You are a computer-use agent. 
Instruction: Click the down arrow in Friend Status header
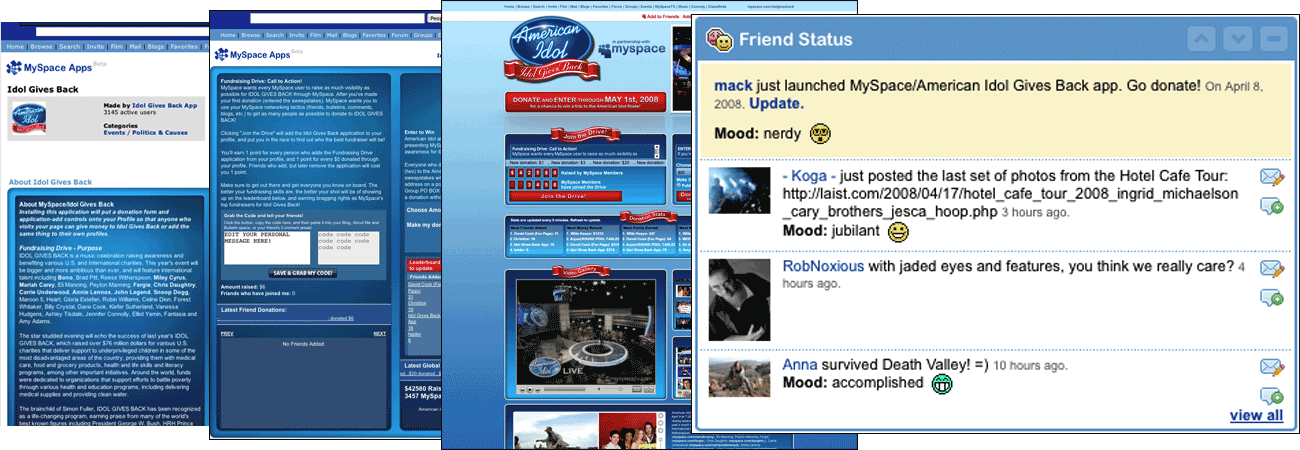point(1238,40)
